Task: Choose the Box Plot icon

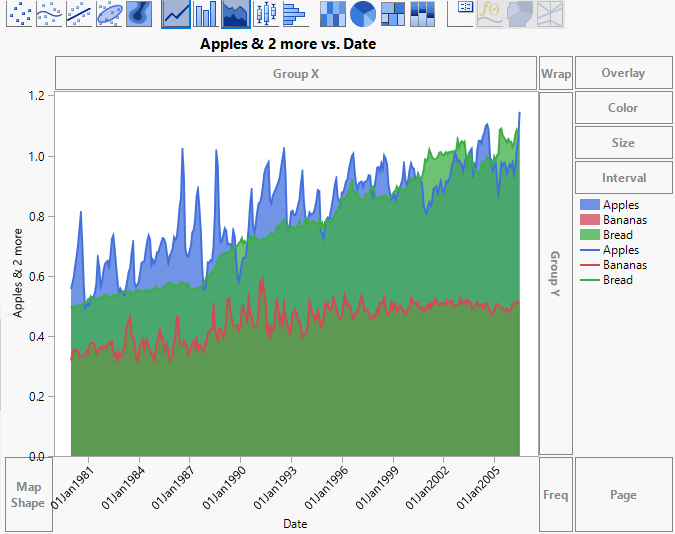Action: point(265,13)
